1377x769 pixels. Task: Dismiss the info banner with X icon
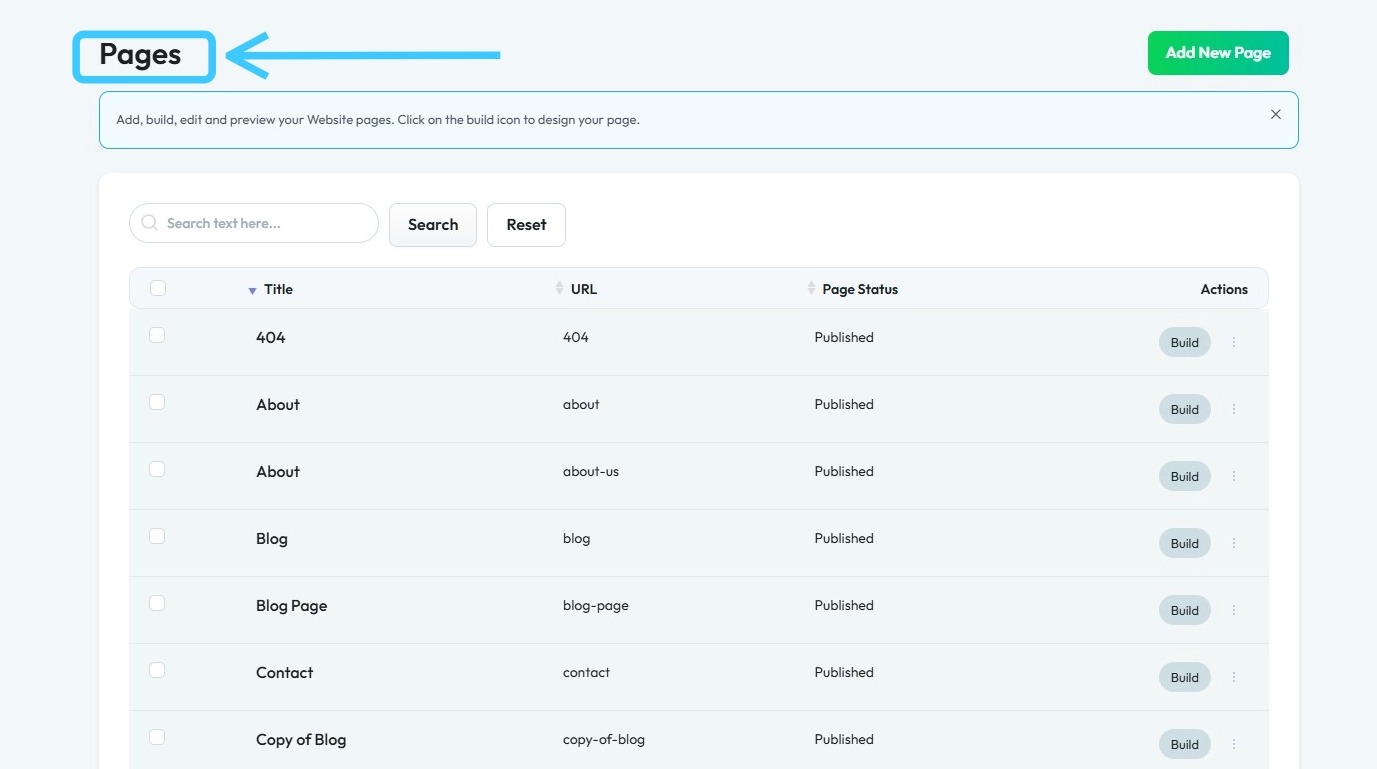[1275, 115]
